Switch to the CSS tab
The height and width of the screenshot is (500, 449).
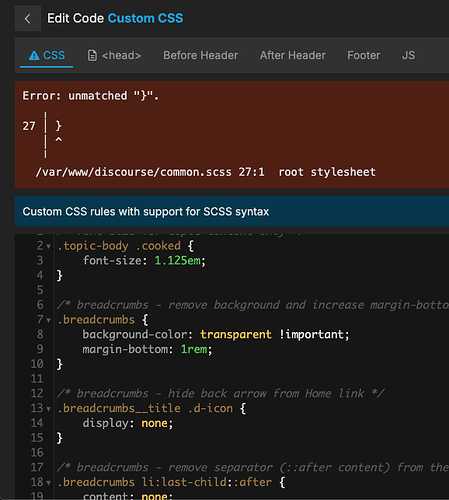47,55
